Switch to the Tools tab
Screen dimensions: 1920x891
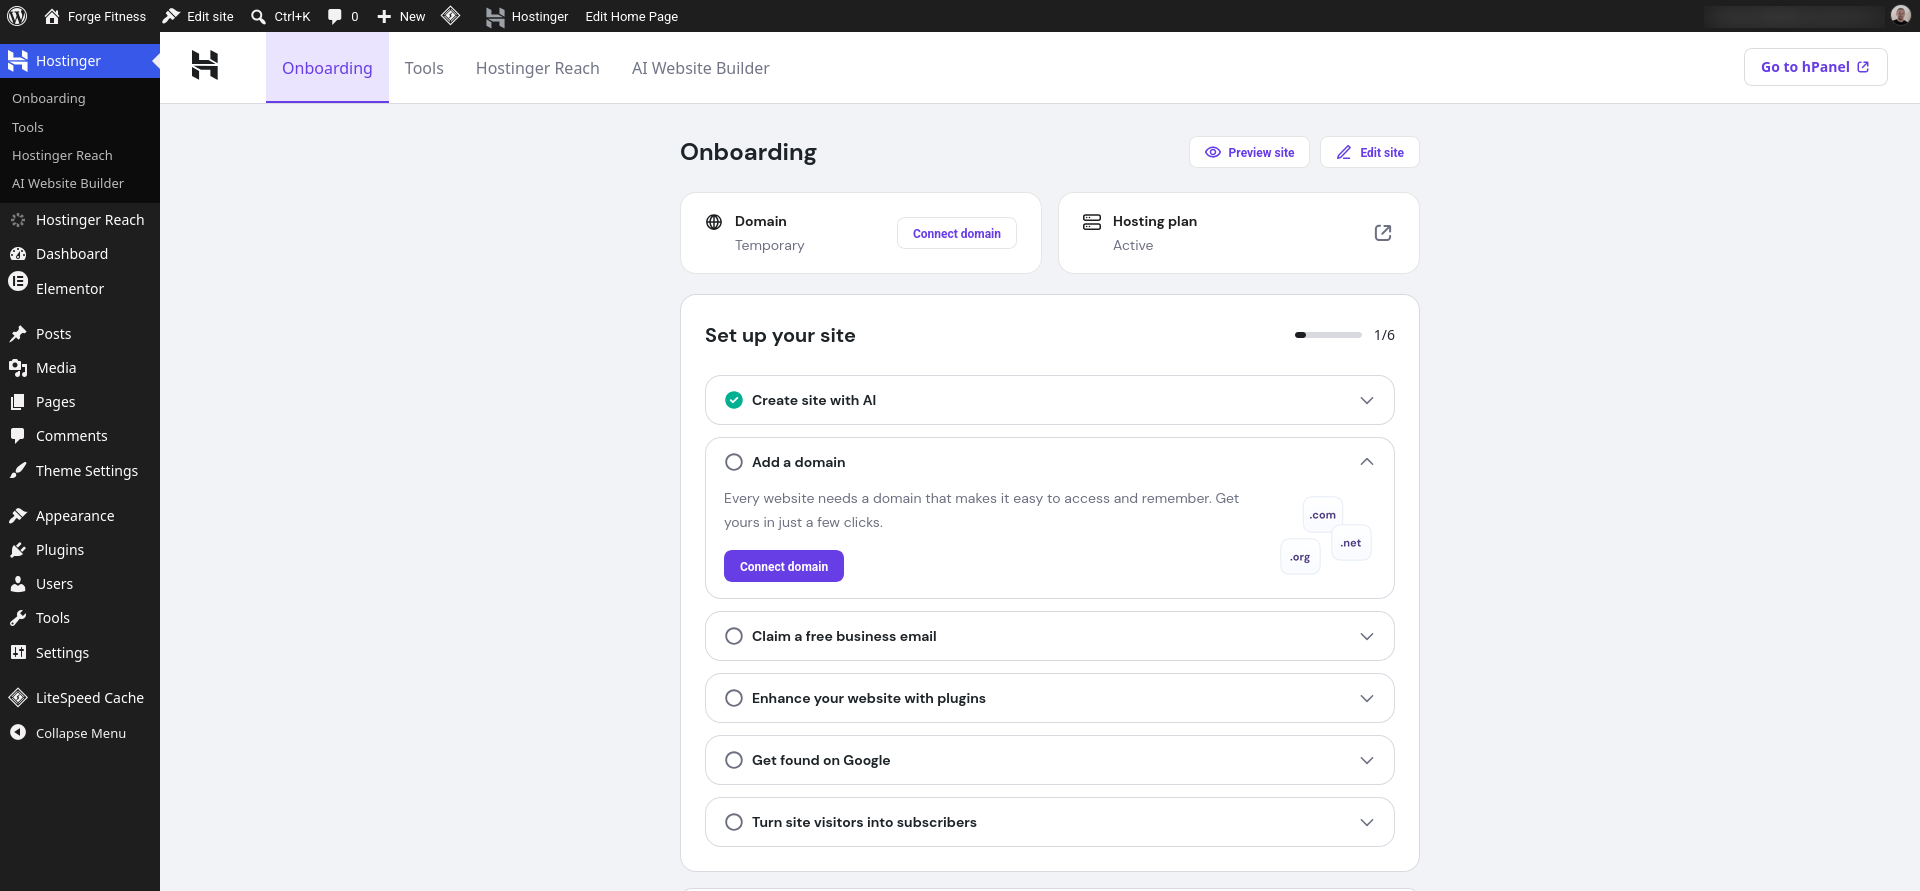424,68
